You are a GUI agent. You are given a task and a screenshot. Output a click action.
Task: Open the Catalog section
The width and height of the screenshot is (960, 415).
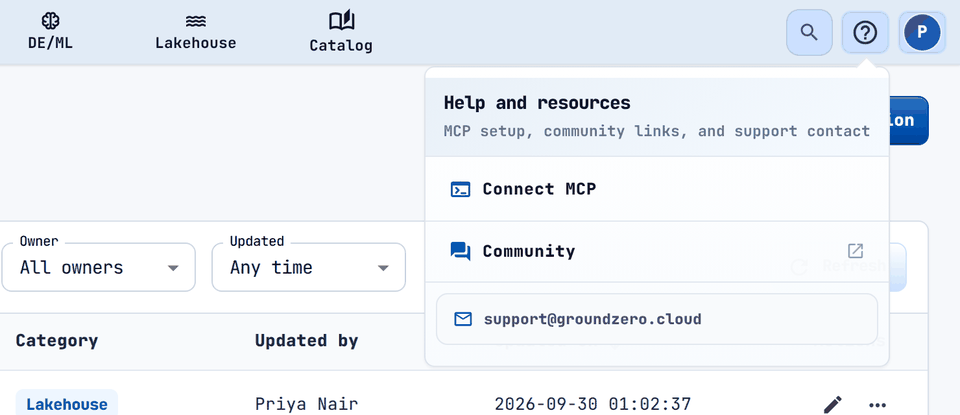341,32
